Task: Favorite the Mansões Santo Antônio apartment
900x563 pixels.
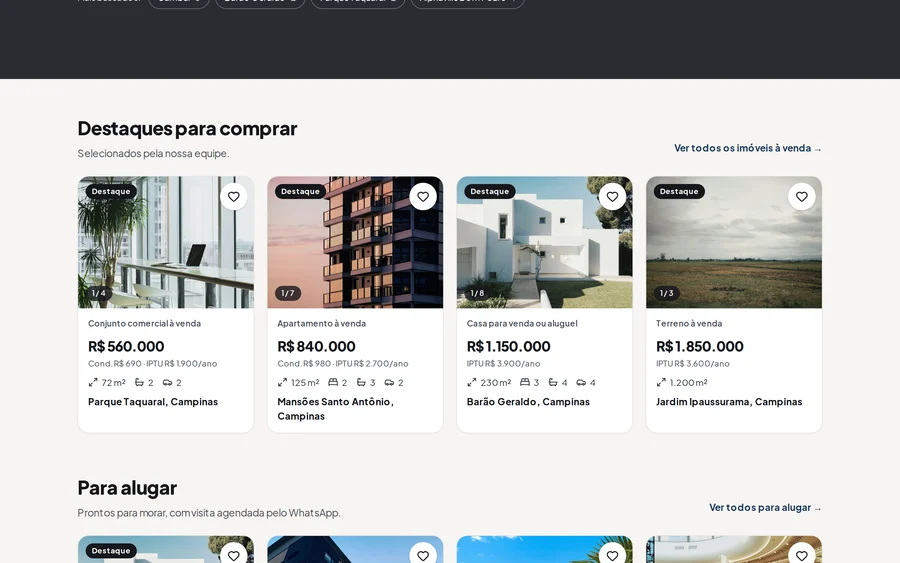Action: tap(423, 196)
